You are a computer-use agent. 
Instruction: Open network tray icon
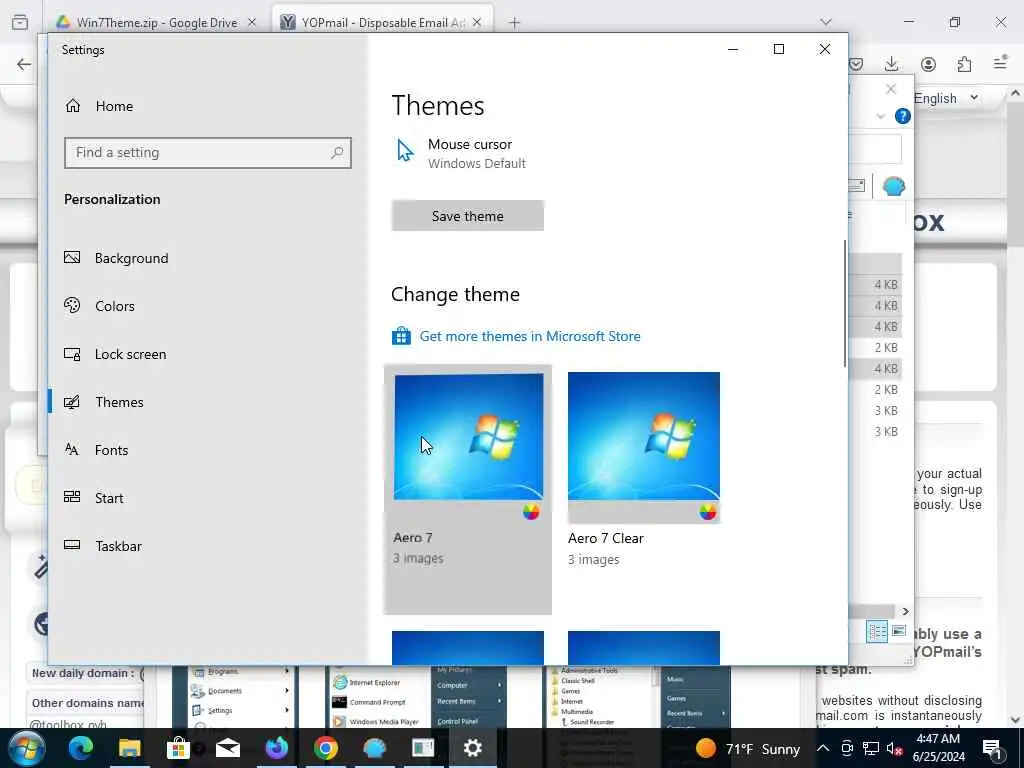point(871,748)
